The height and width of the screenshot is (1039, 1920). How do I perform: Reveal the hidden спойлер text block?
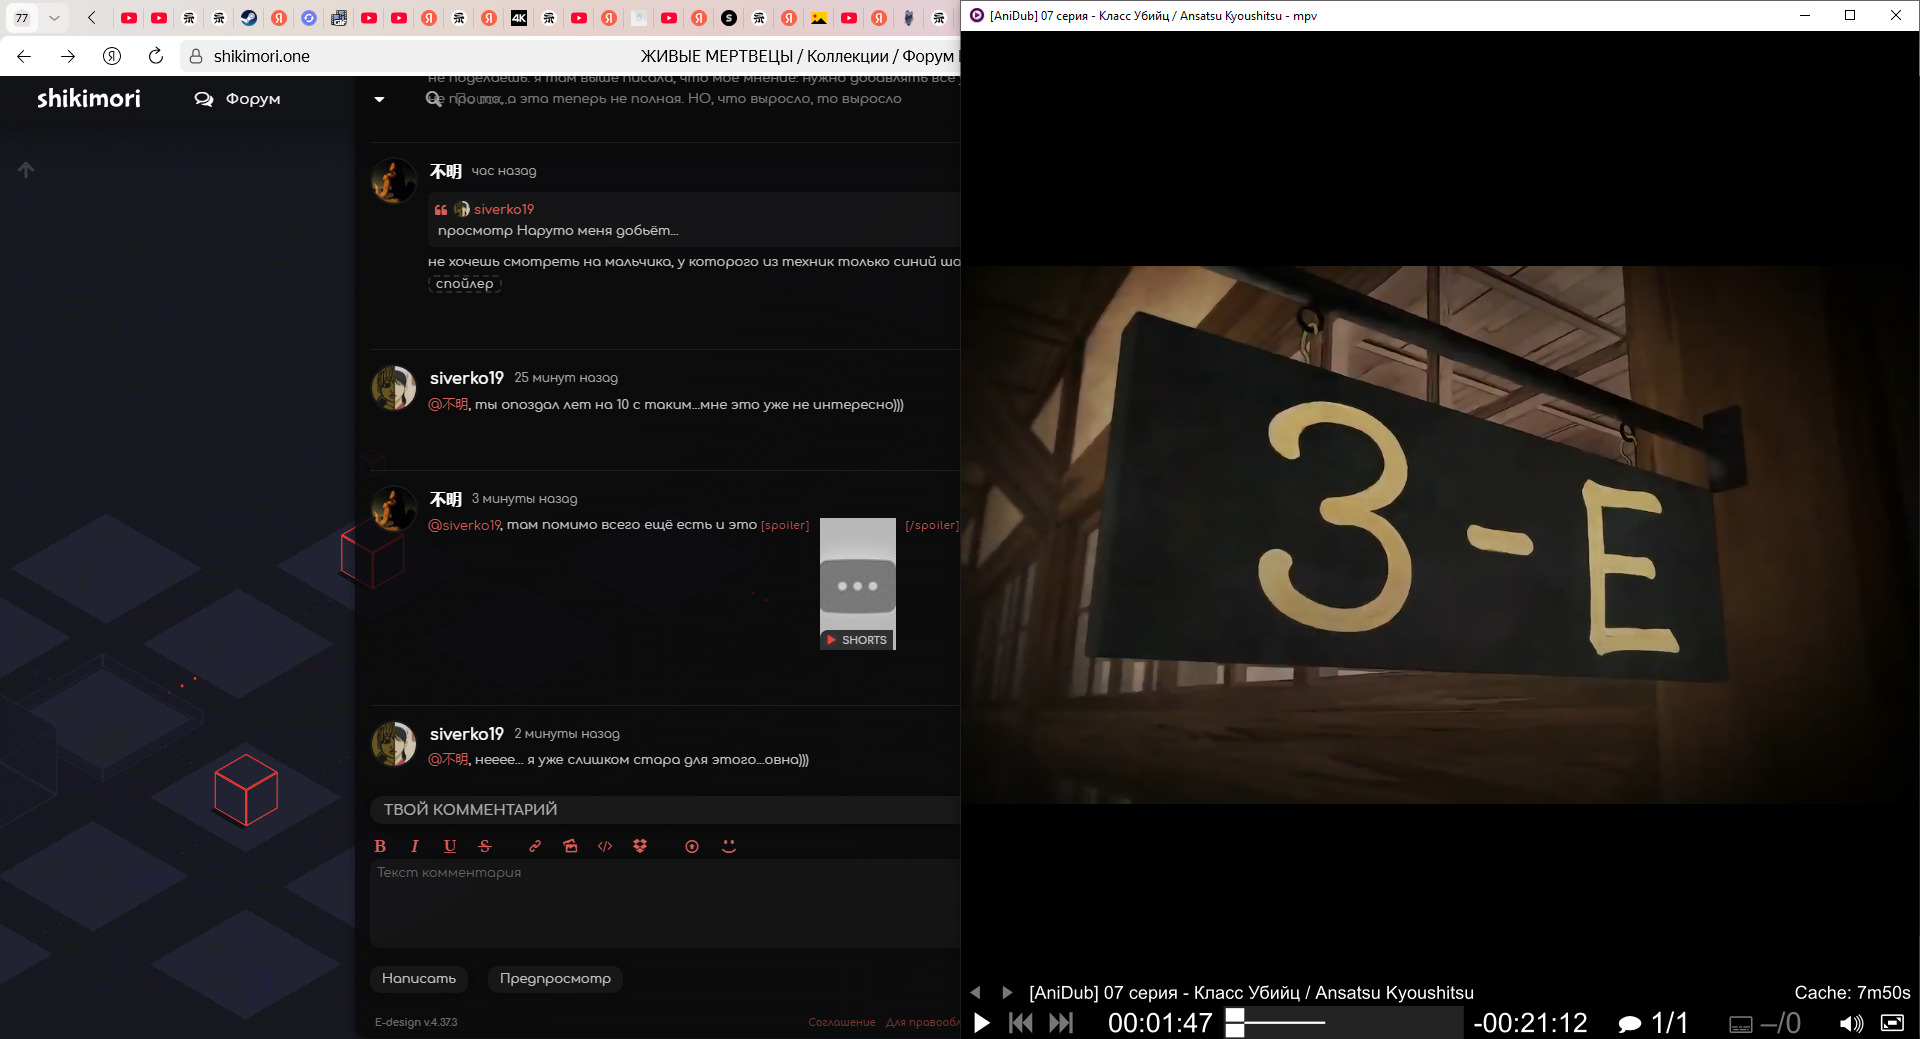tap(464, 284)
